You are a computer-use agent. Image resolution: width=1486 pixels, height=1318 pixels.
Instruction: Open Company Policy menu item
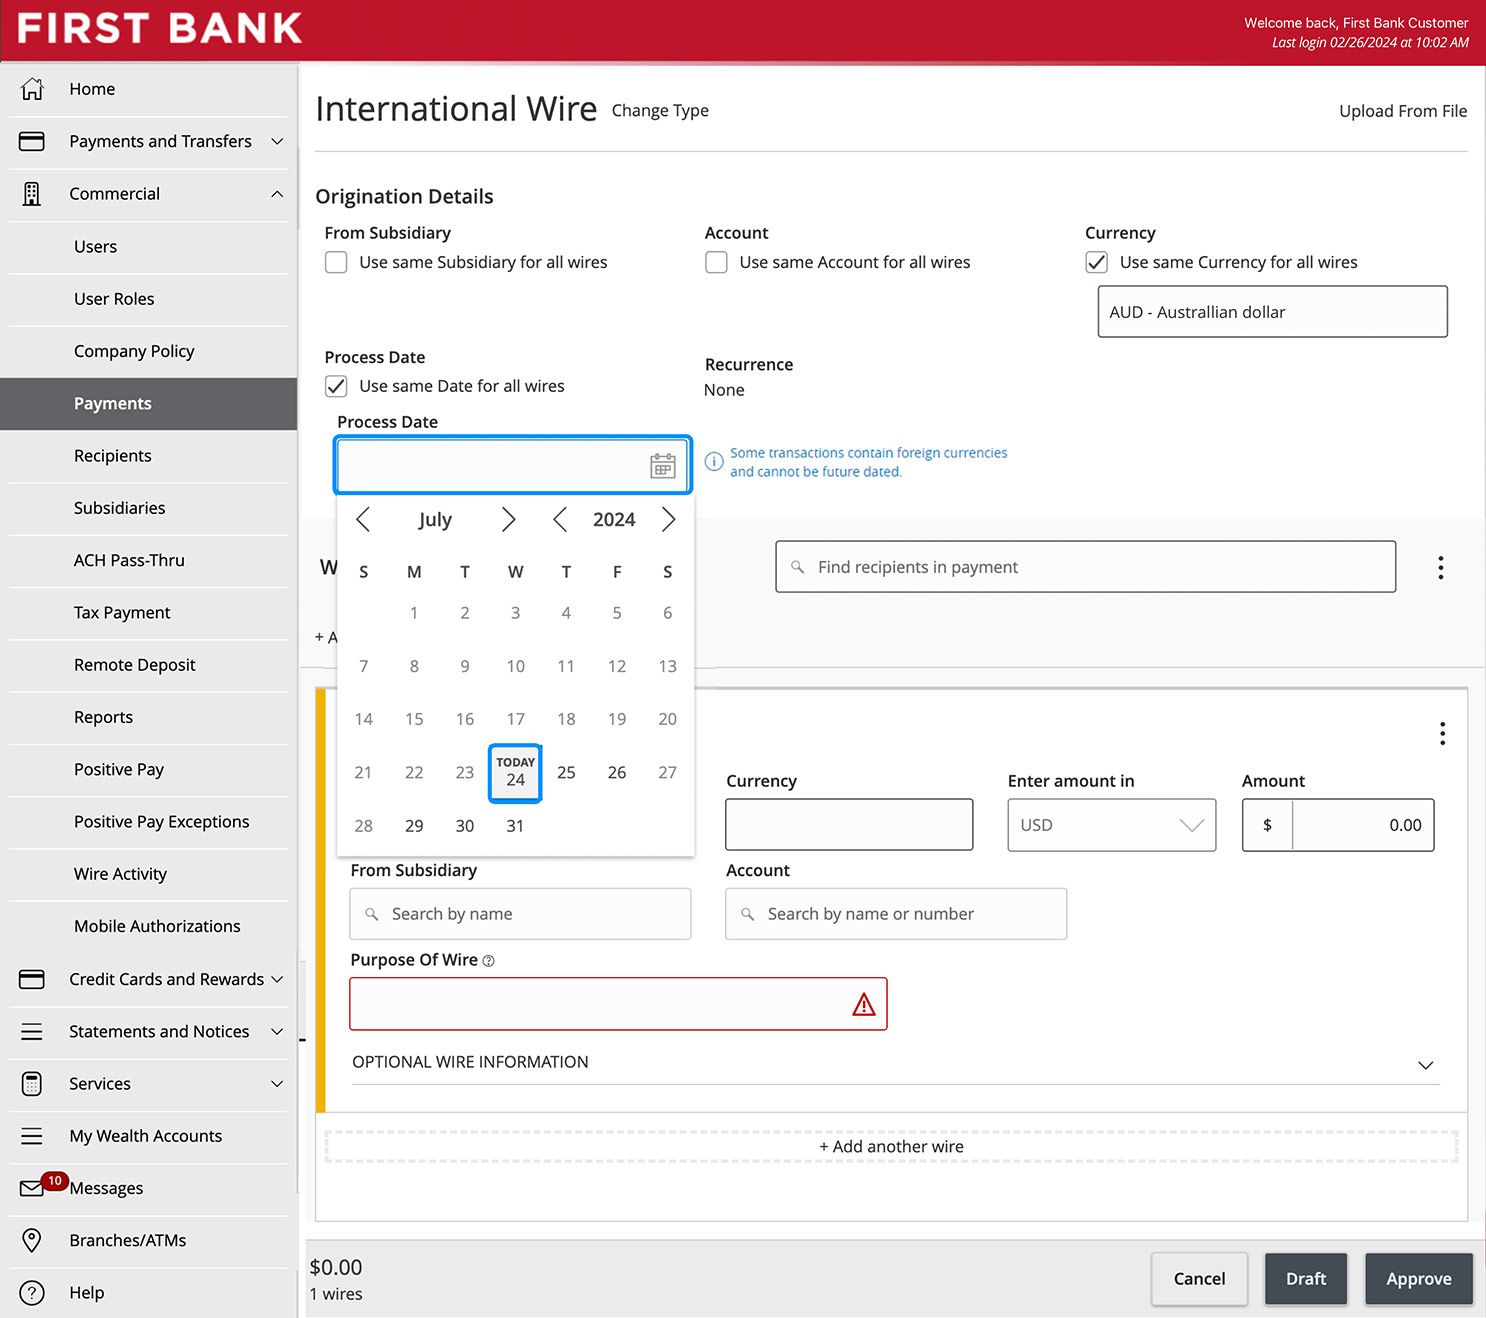point(134,351)
